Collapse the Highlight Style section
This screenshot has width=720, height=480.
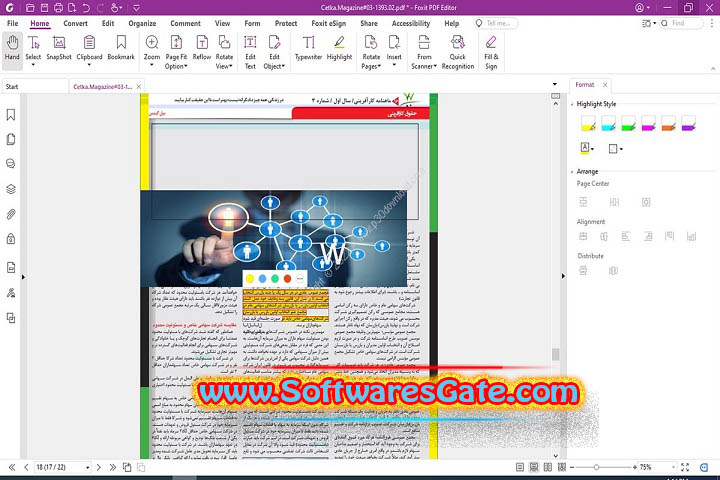572,104
